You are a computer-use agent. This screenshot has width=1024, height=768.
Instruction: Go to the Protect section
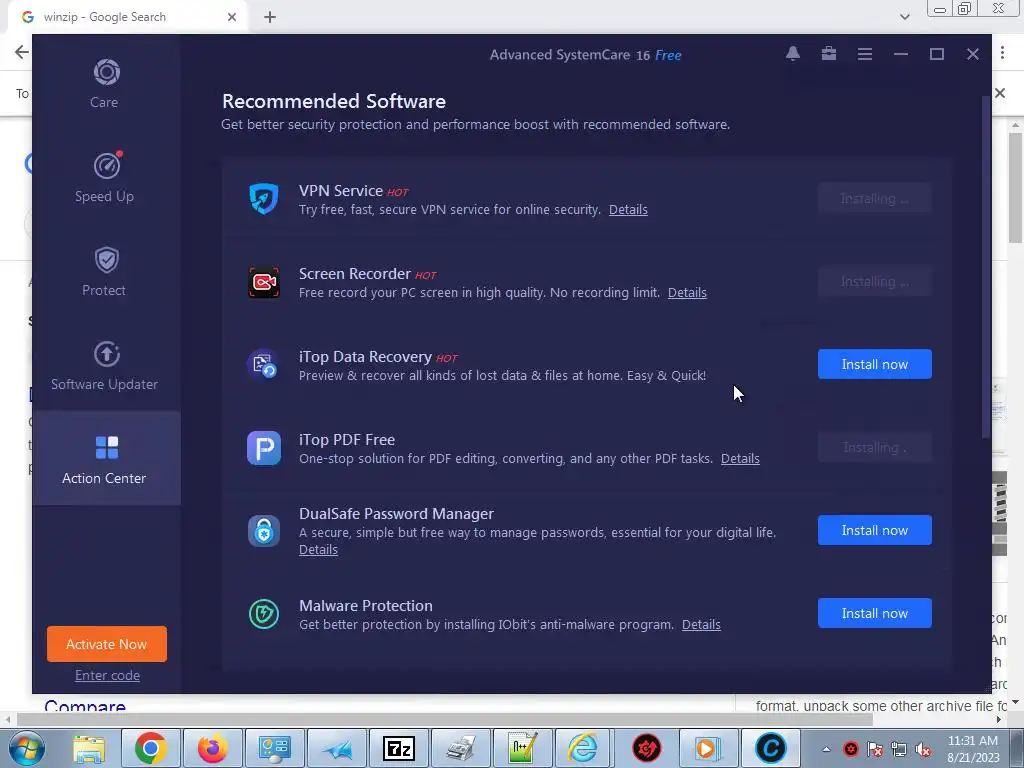tap(106, 271)
